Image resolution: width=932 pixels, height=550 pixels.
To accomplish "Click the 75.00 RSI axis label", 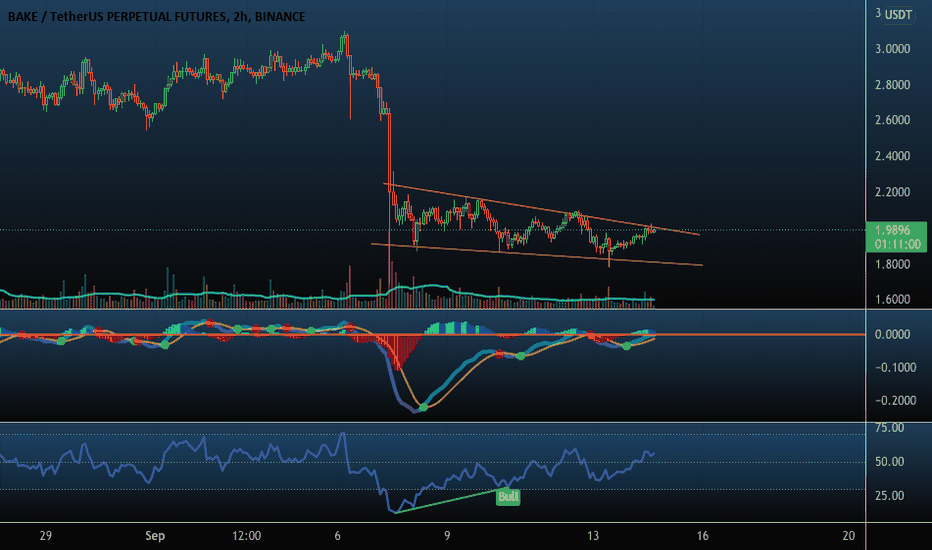I will click(x=890, y=428).
